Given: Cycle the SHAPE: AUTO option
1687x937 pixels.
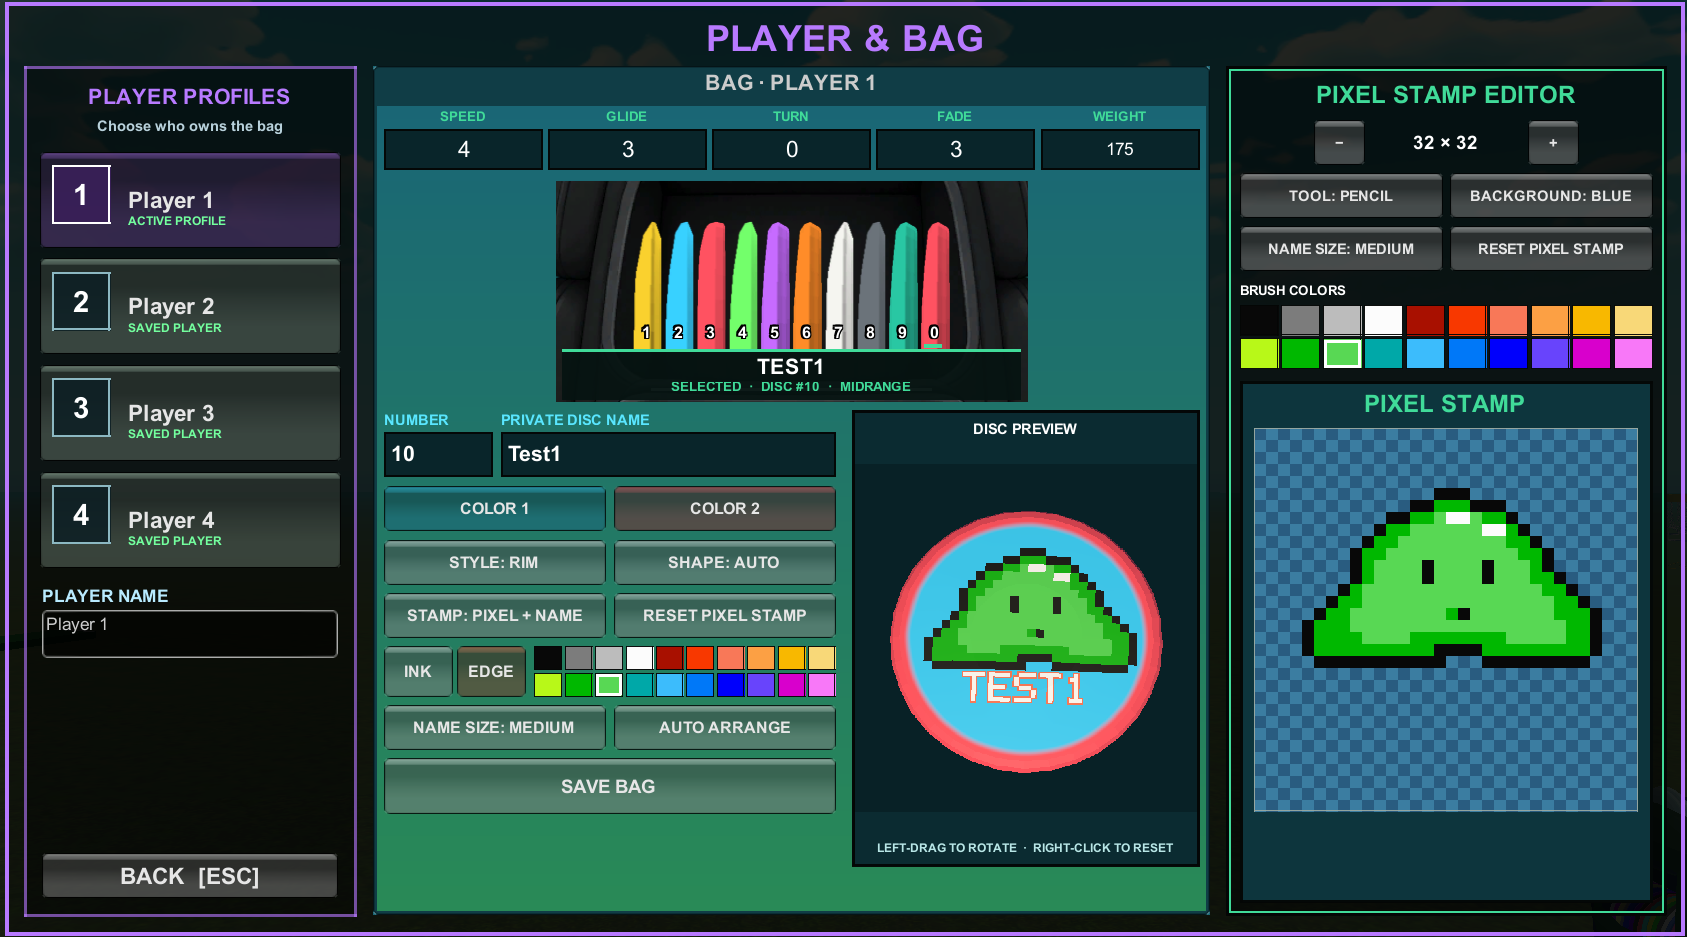Looking at the screenshot, I should pyautogui.click(x=724, y=563).
